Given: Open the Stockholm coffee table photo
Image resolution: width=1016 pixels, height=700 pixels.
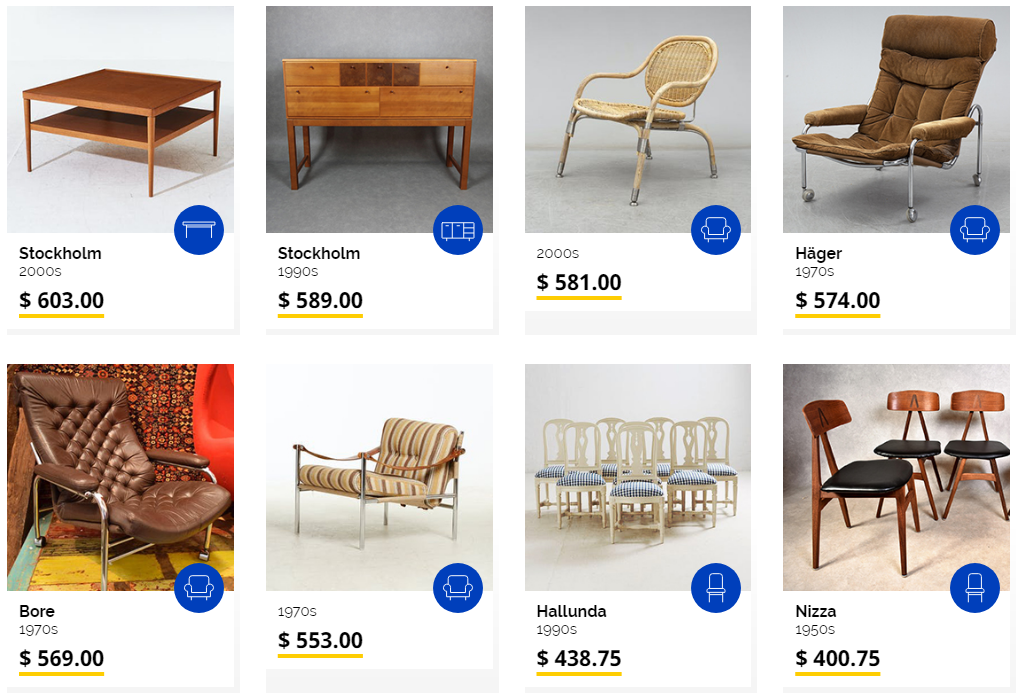Looking at the screenshot, I should 121,119.
